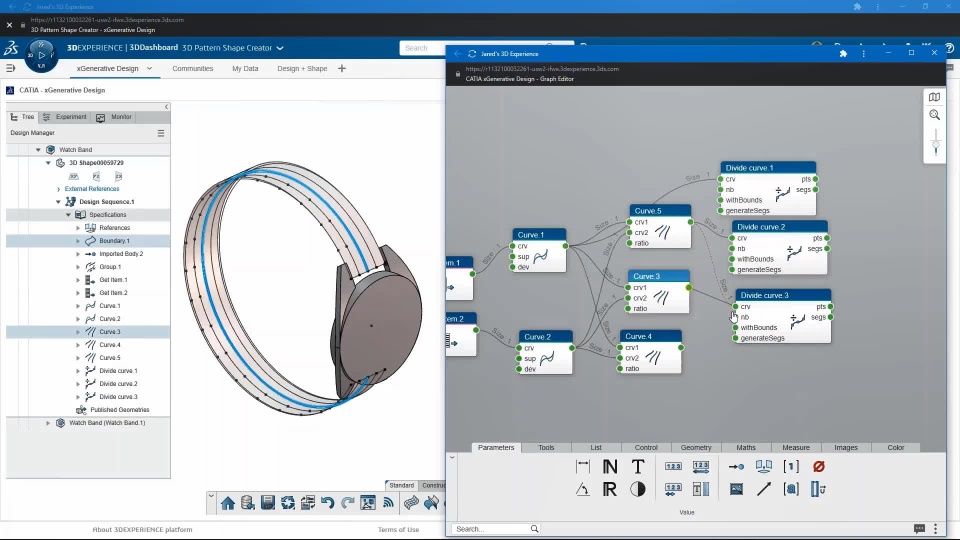Open the Monitor panel tab
The height and width of the screenshot is (540, 960).
pos(114,117)
